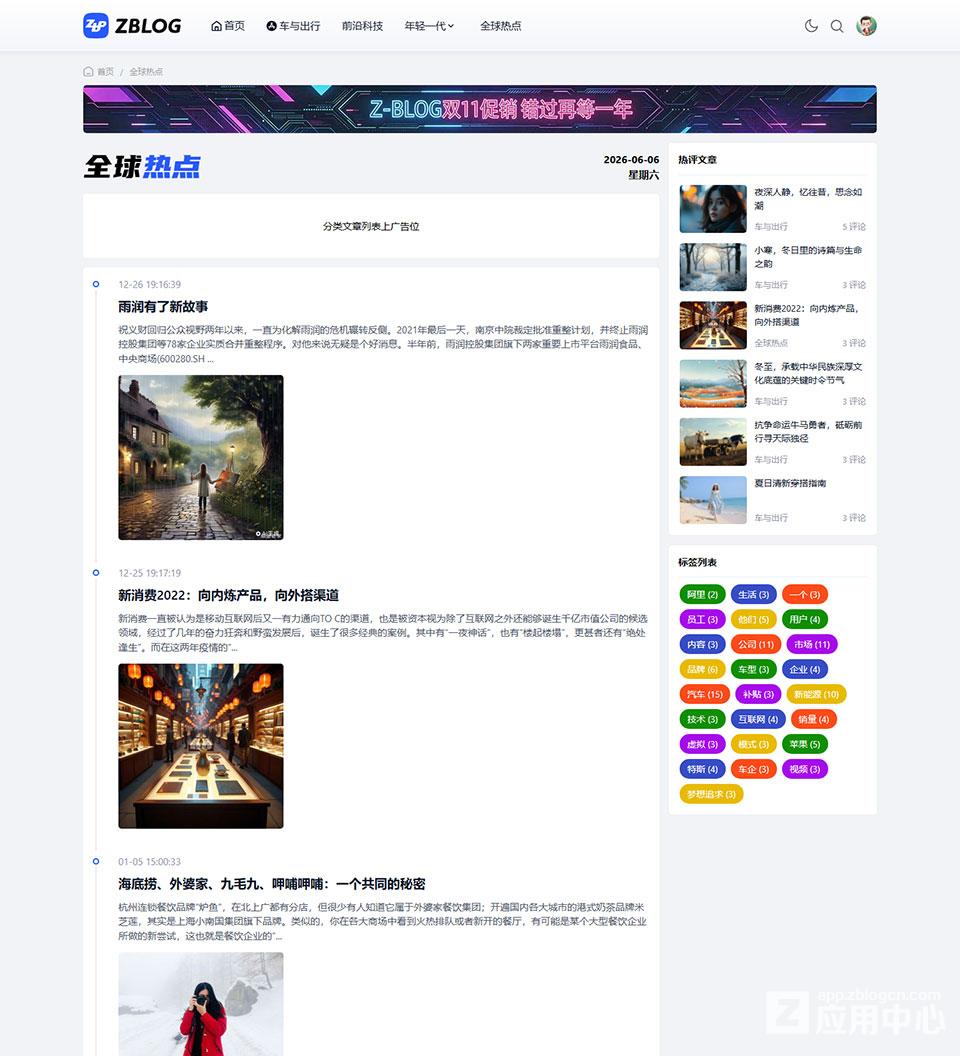960x1056 pixels.
Task: Select the 模式 (3) tag
Action: click(x=753, y=744)
